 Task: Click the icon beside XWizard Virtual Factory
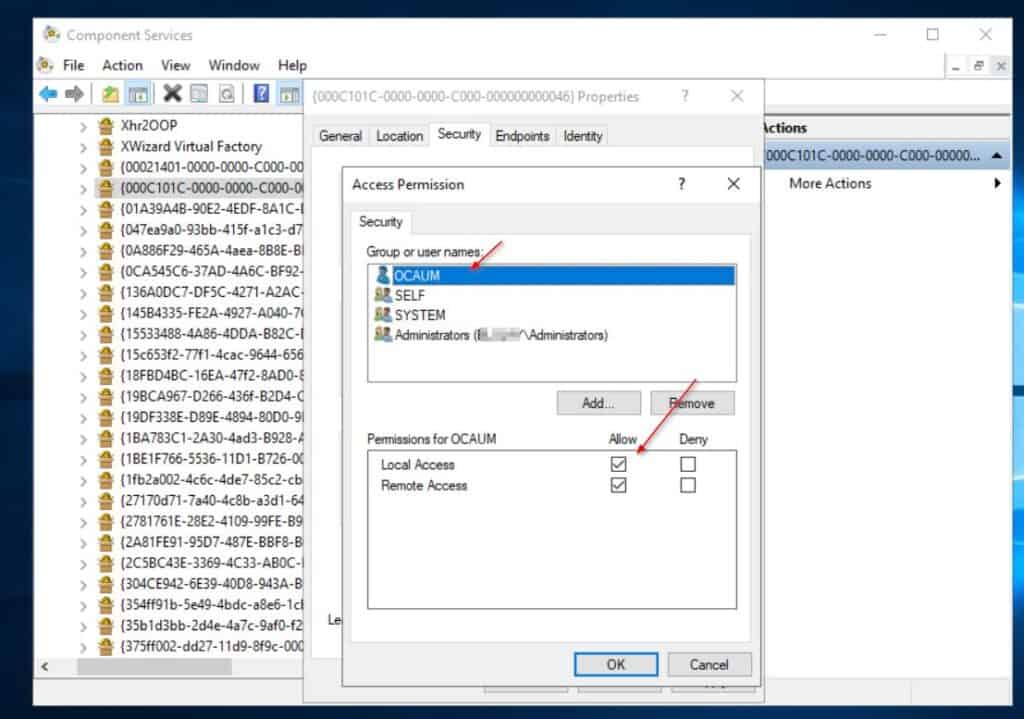106,146
